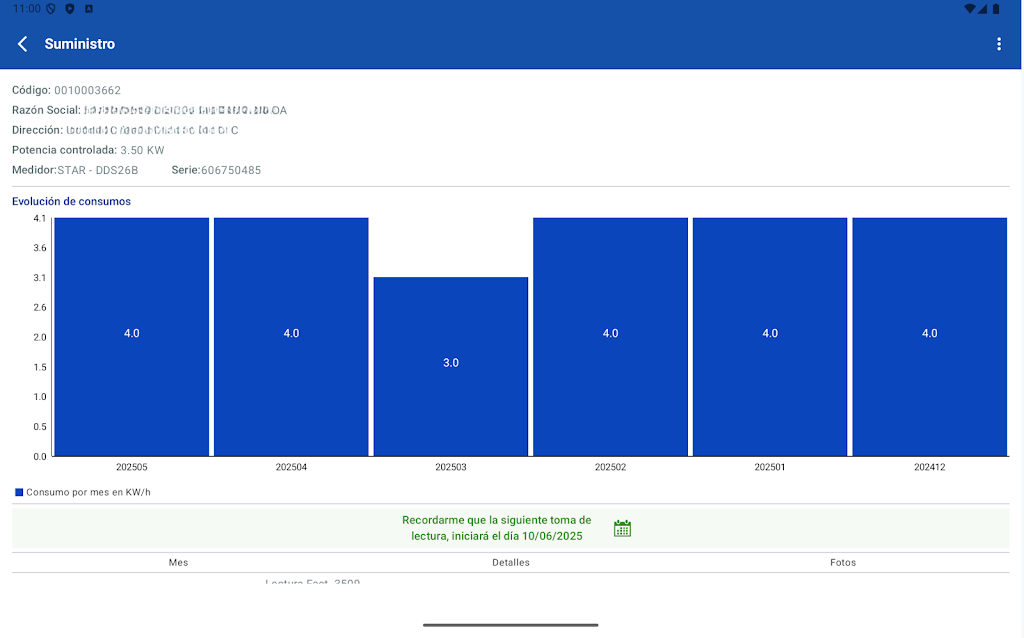The image size is (1024, 638).
Task: Tap the bottom navigation gesture handle
Action: click(x=511, y=625)
